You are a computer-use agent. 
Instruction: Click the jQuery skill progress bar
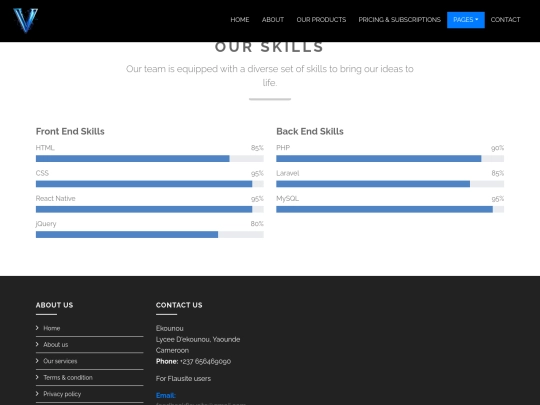tap(150, 235)
